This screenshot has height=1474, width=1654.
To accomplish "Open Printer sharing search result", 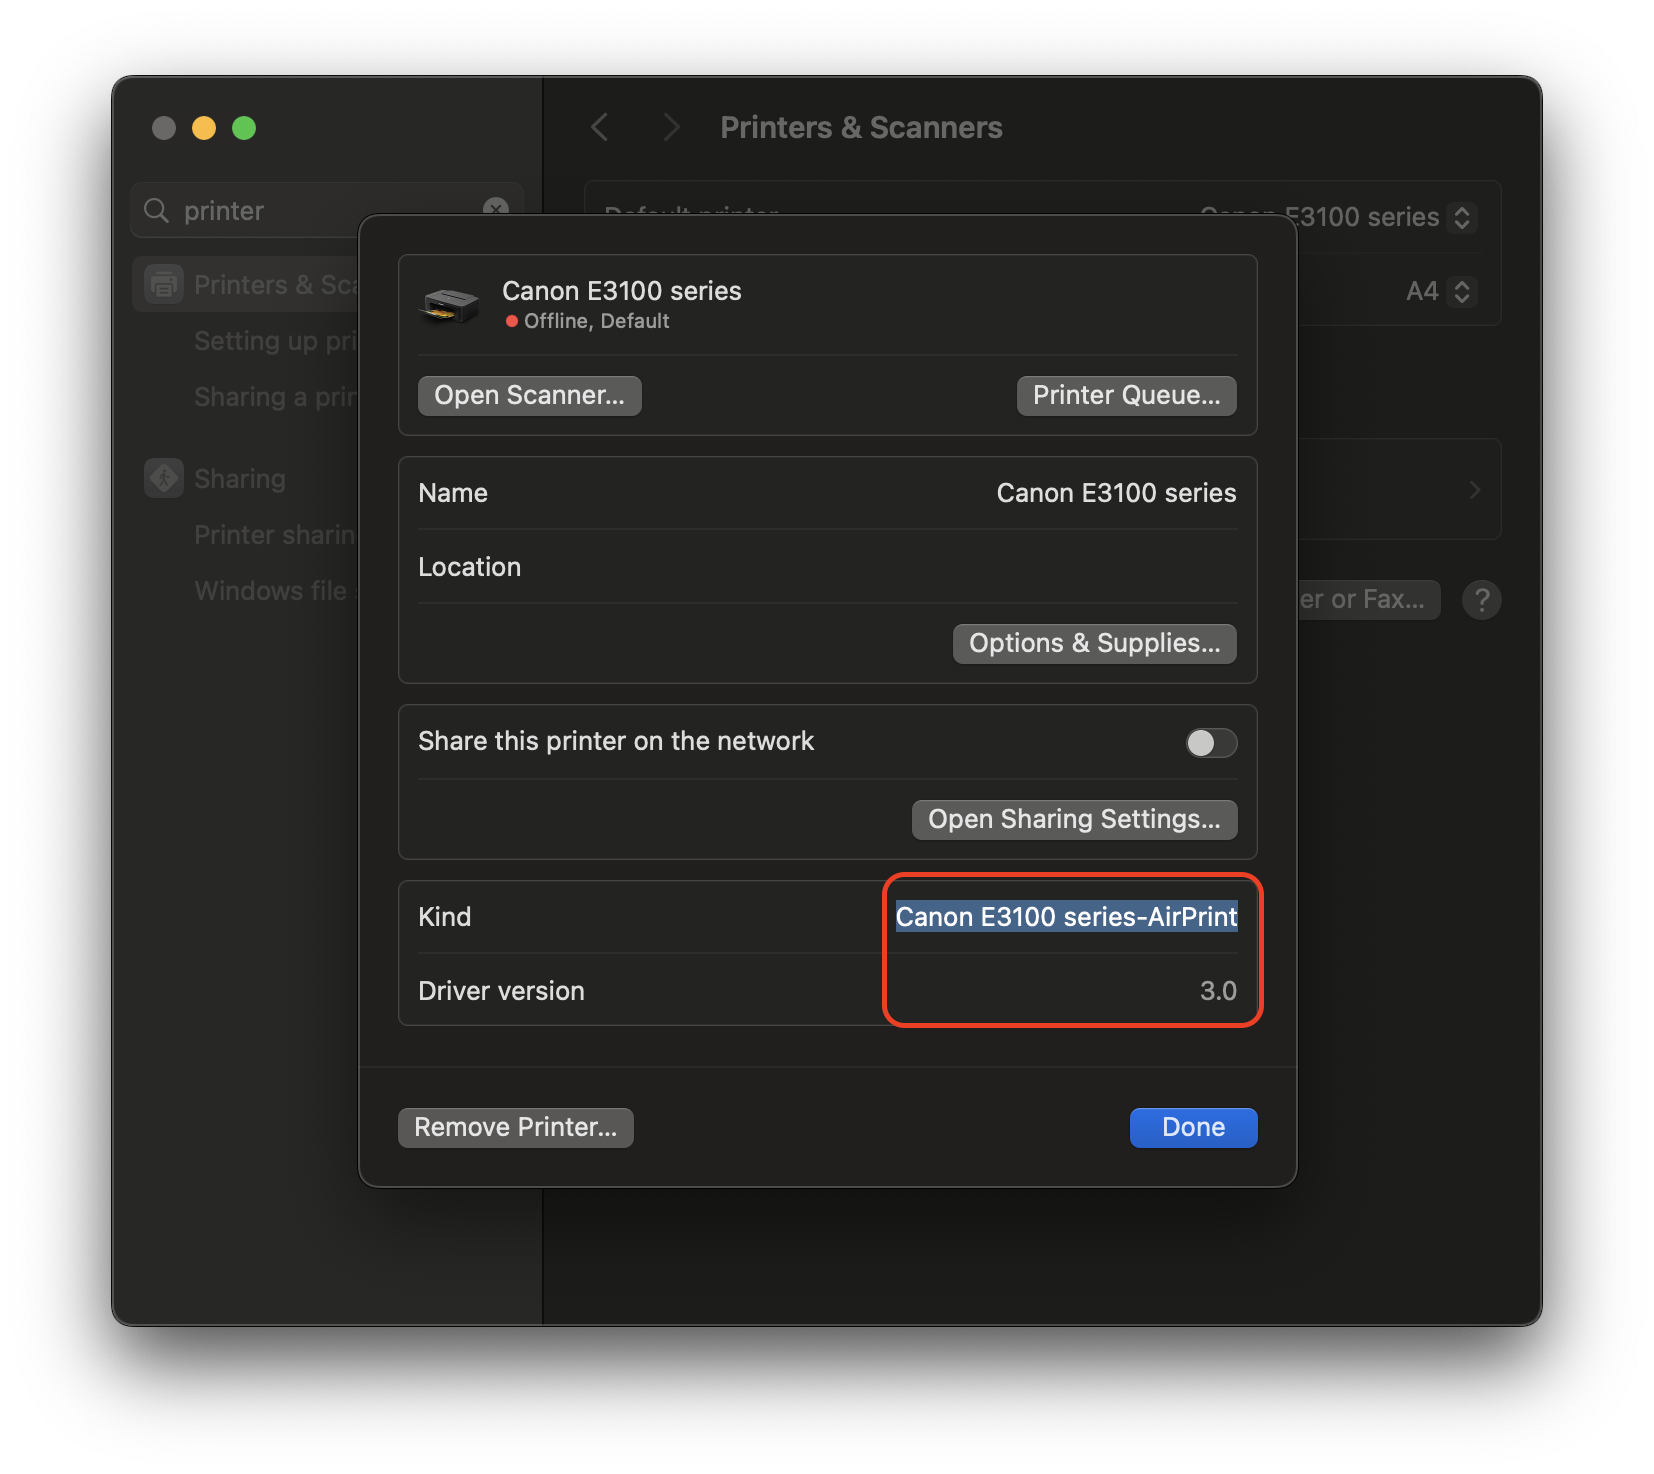I will click(x=275, y=535).
